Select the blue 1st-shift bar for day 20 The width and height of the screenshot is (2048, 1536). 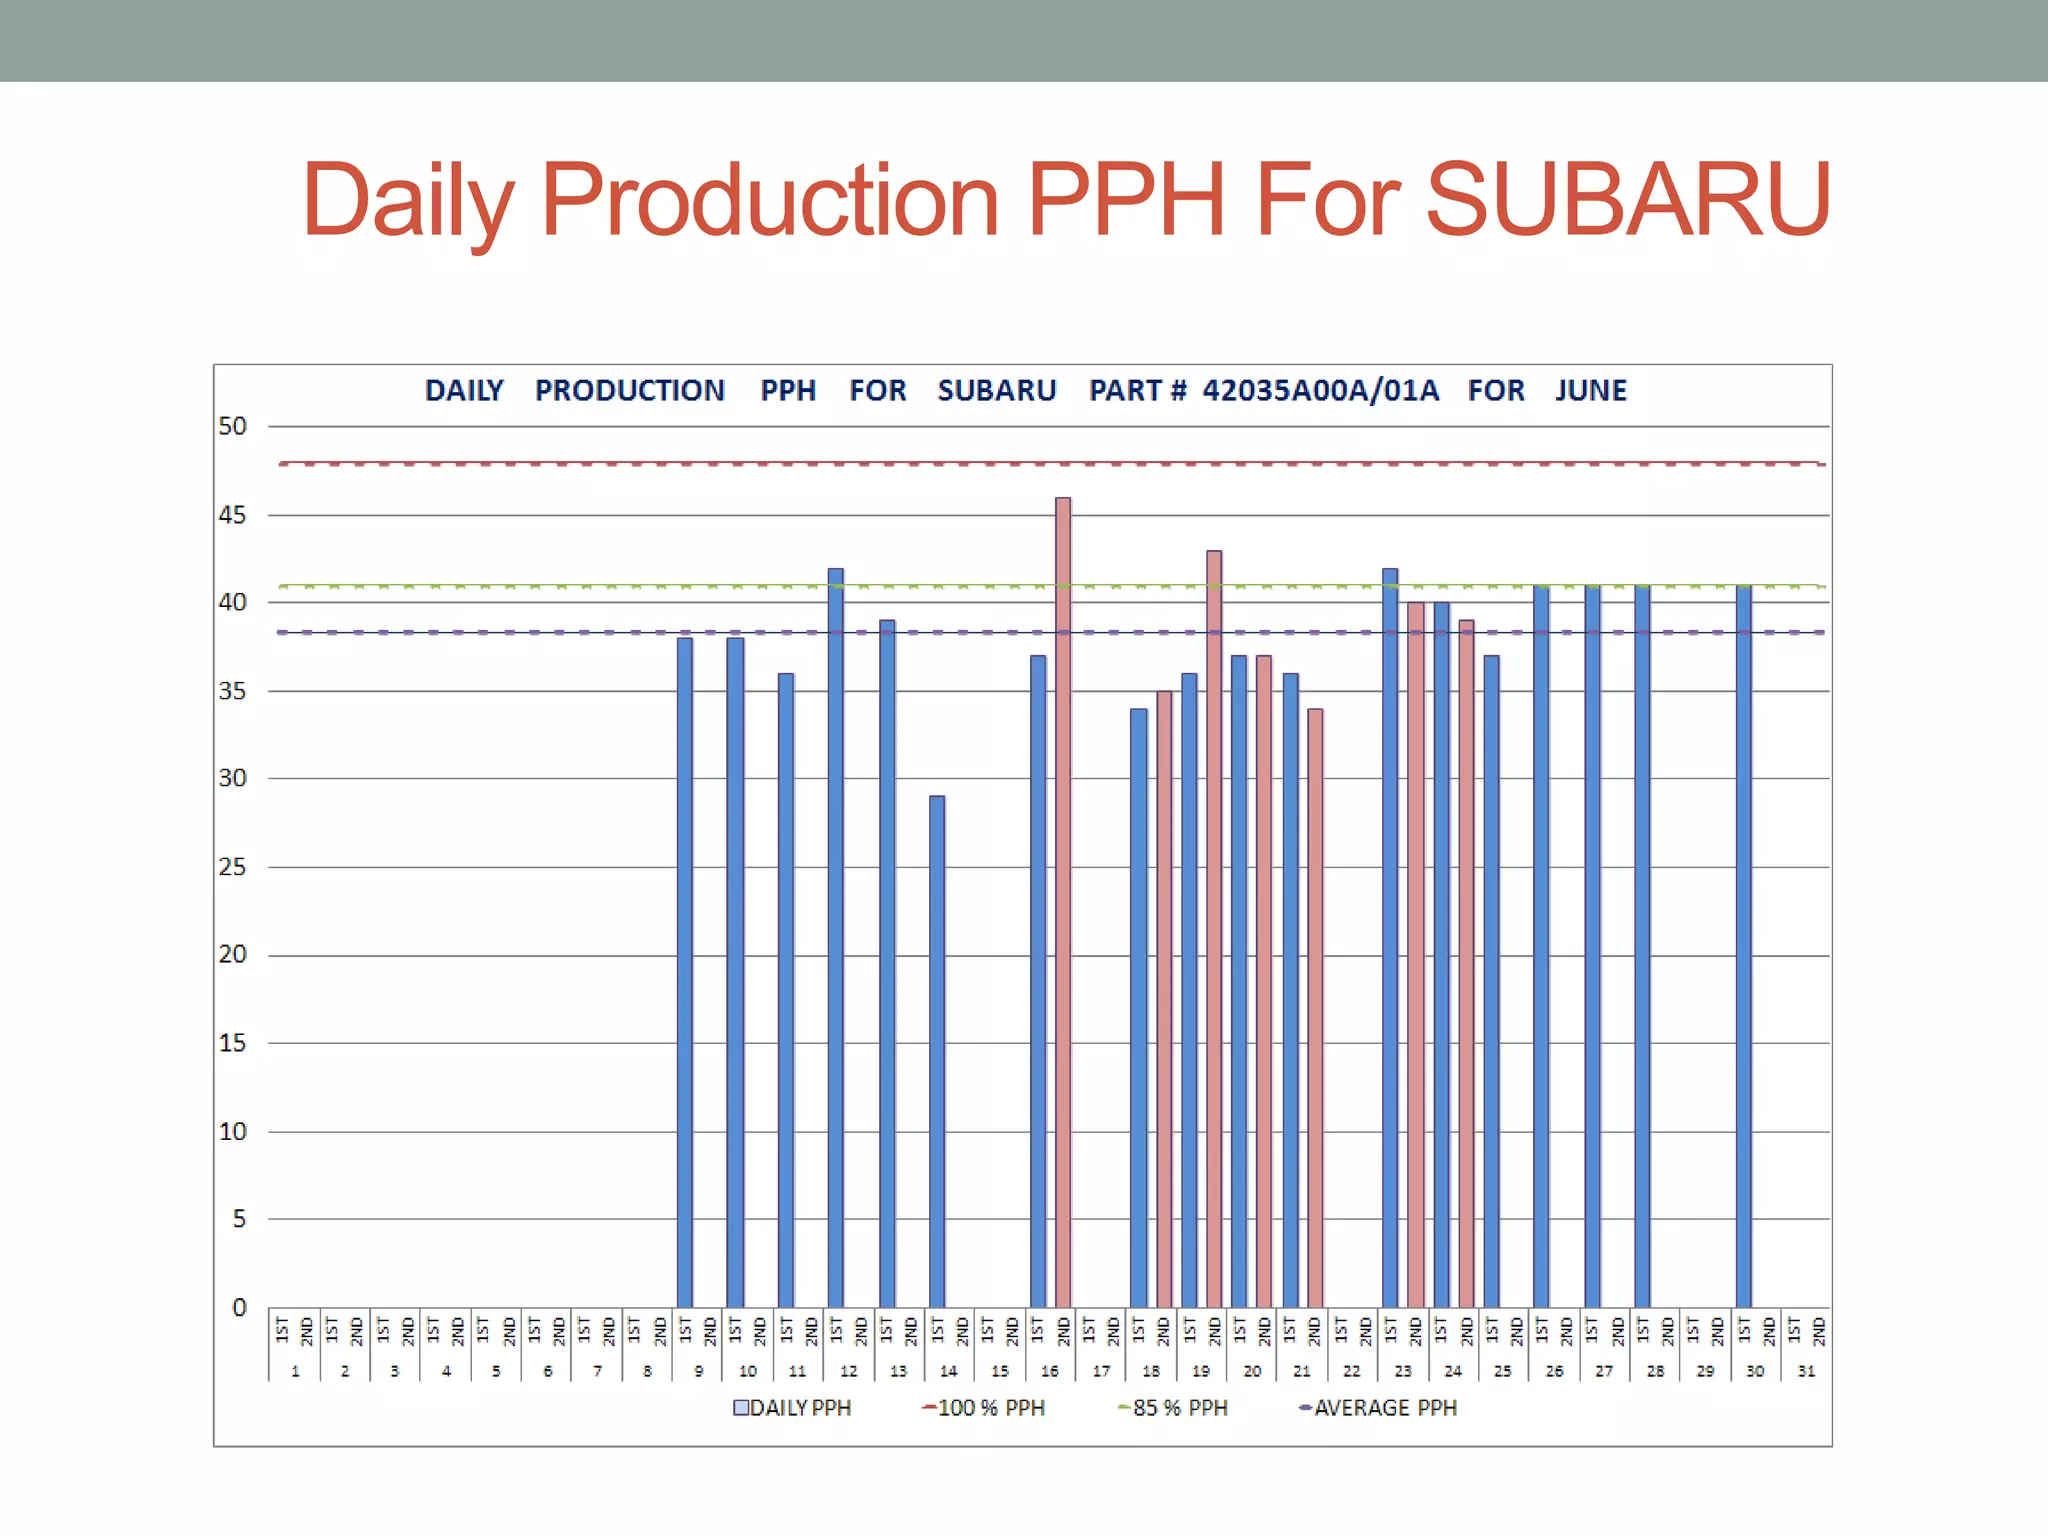1239,981
